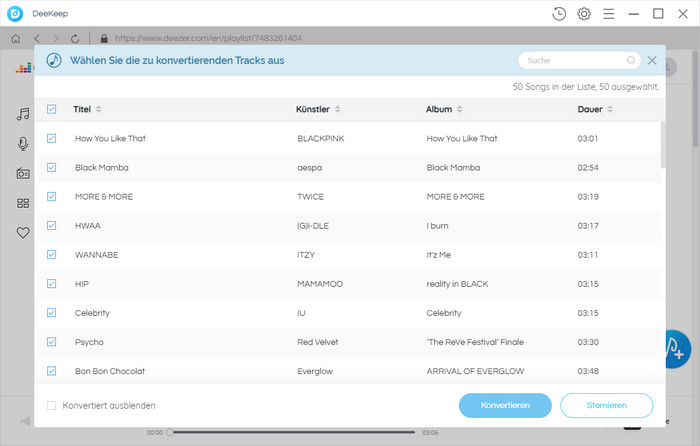Image resolution: width=700 pixels, height=446 pixels.
Task: Click the DeeKeep logo icon
Action: pyautogui.click(x=15, y=14)
